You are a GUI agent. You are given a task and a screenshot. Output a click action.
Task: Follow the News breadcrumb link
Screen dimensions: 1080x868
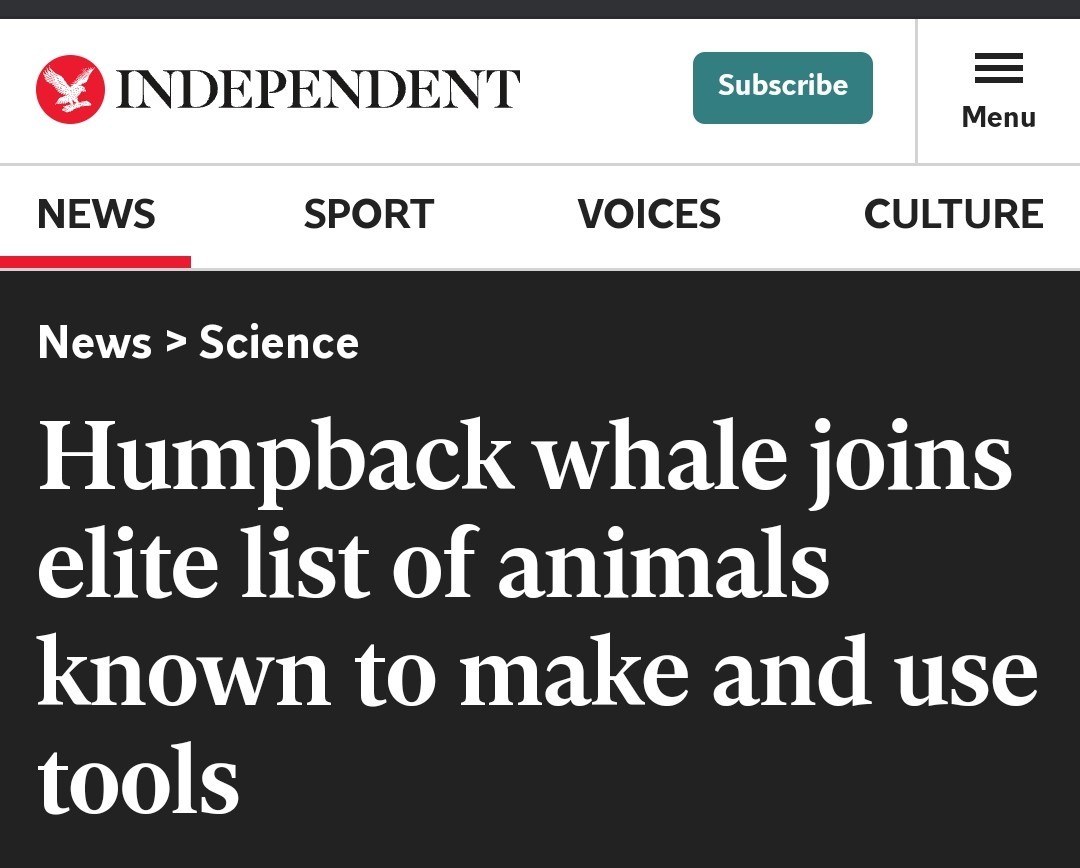pyautogui.click(x=95, y=343)
